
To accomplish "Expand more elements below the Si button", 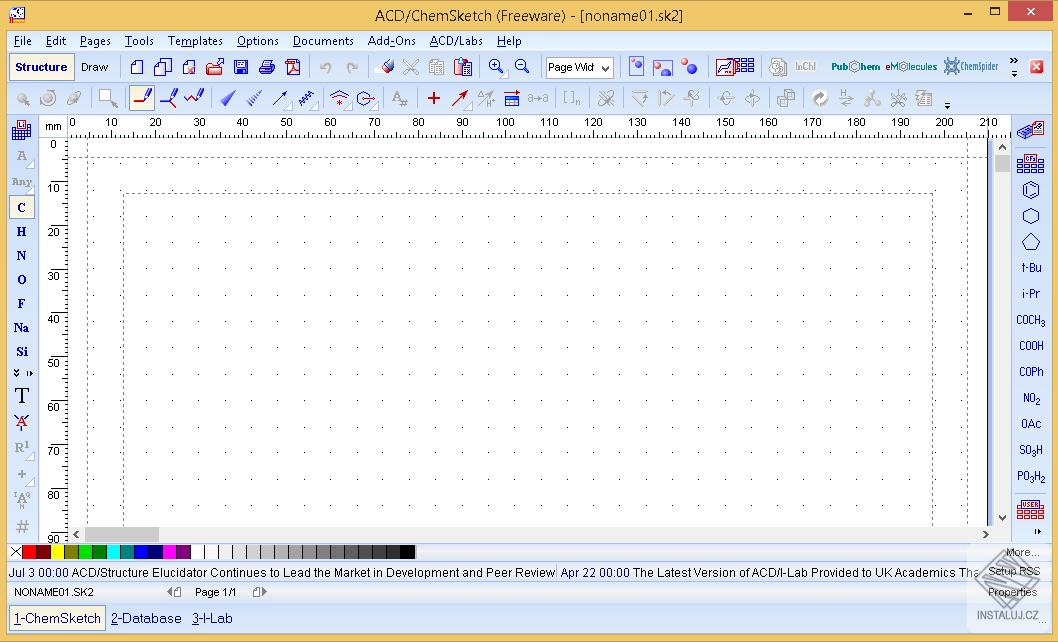I will tap(17, 373).
